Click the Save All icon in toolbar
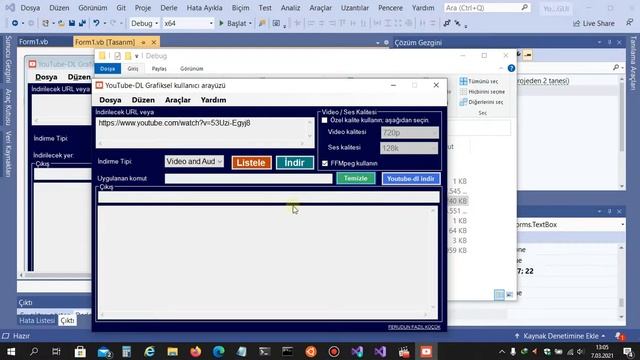 click(82, 23)
